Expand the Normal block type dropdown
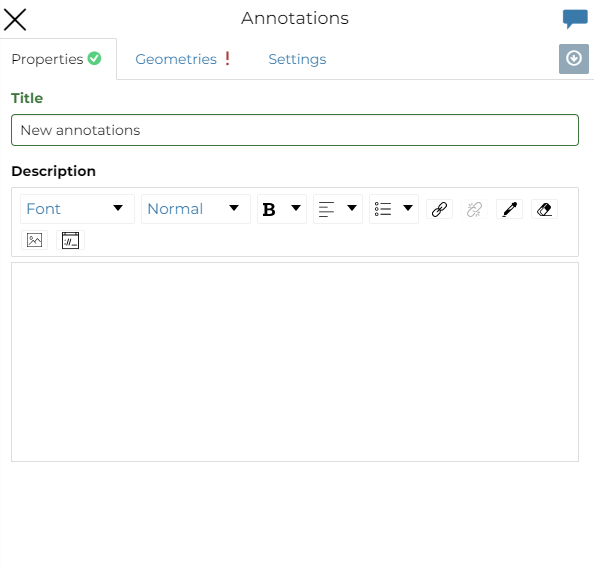 click(196, 209)
